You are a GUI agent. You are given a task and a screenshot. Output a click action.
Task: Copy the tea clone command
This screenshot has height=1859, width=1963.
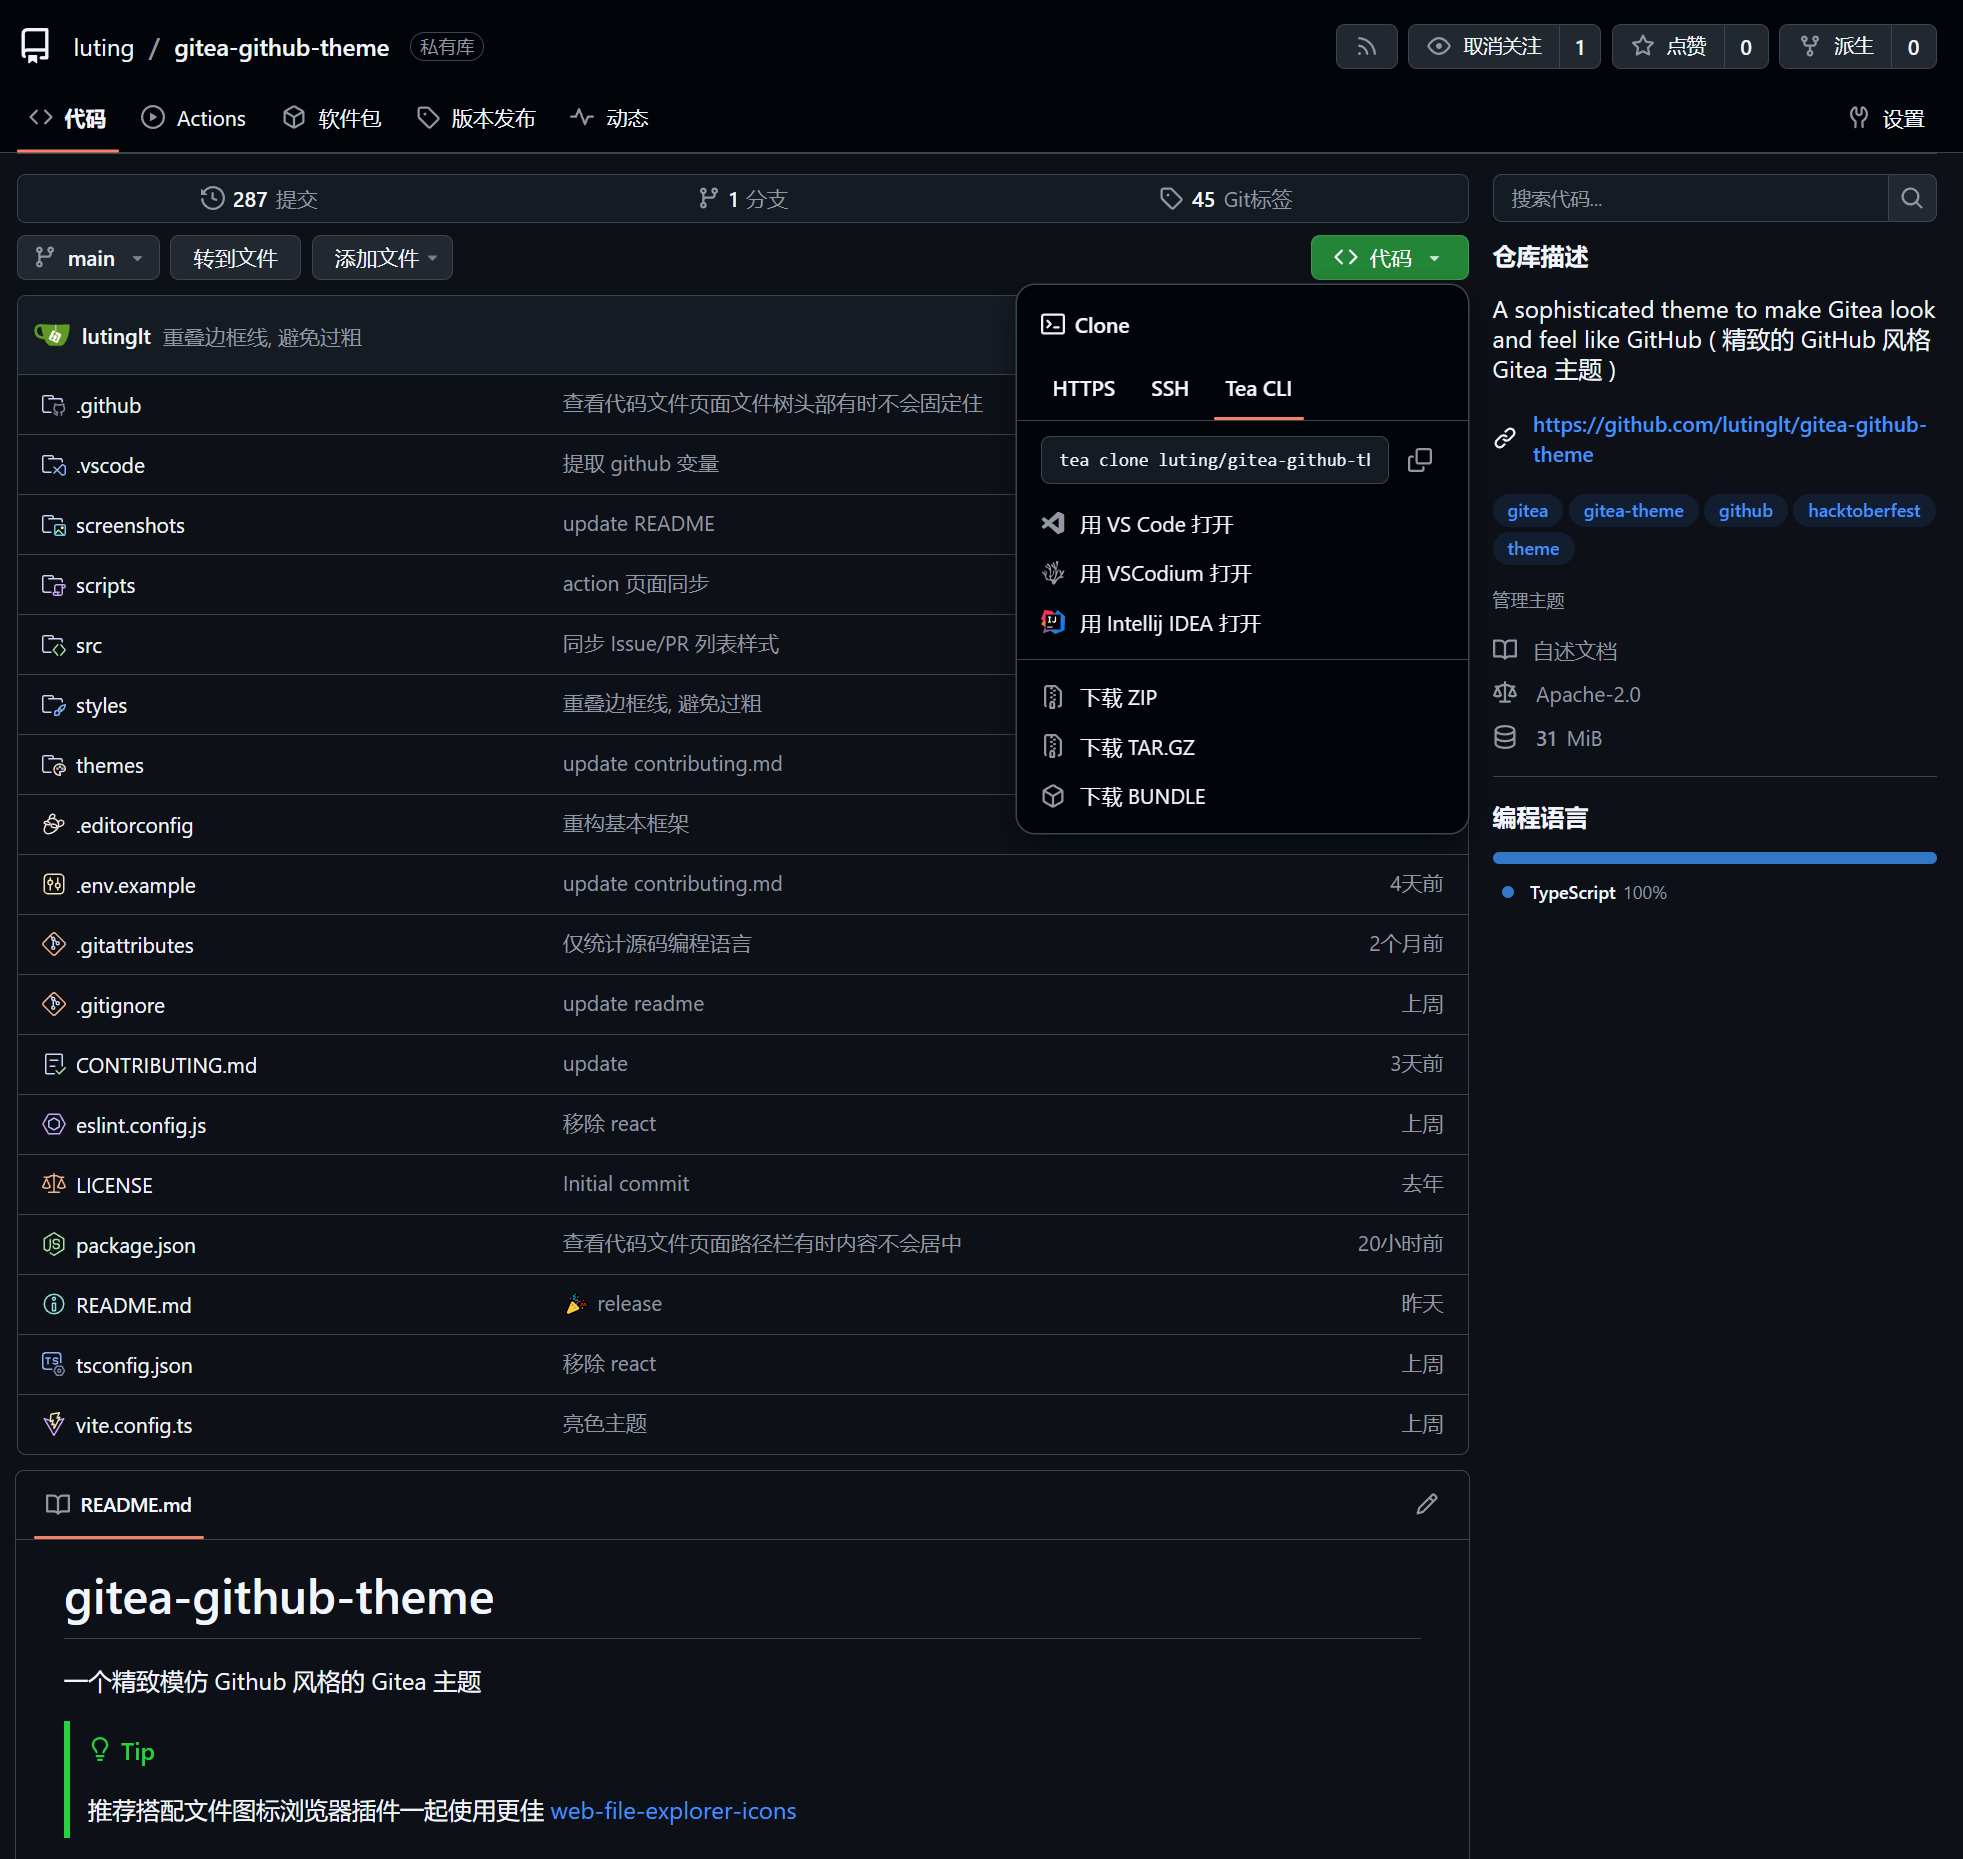1419,460
